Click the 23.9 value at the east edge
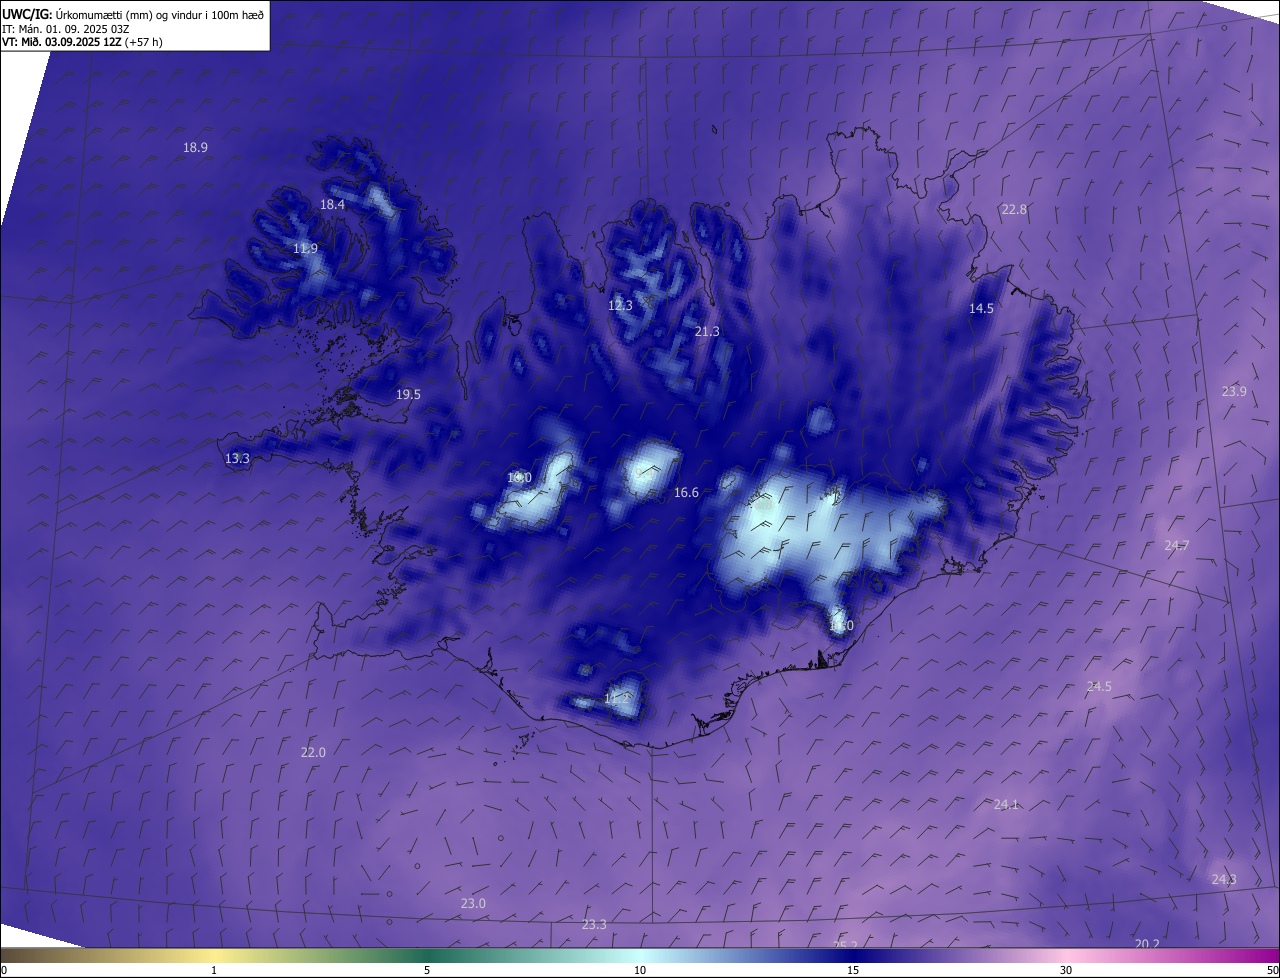The image size is (1280, 978). (1234, 391)
